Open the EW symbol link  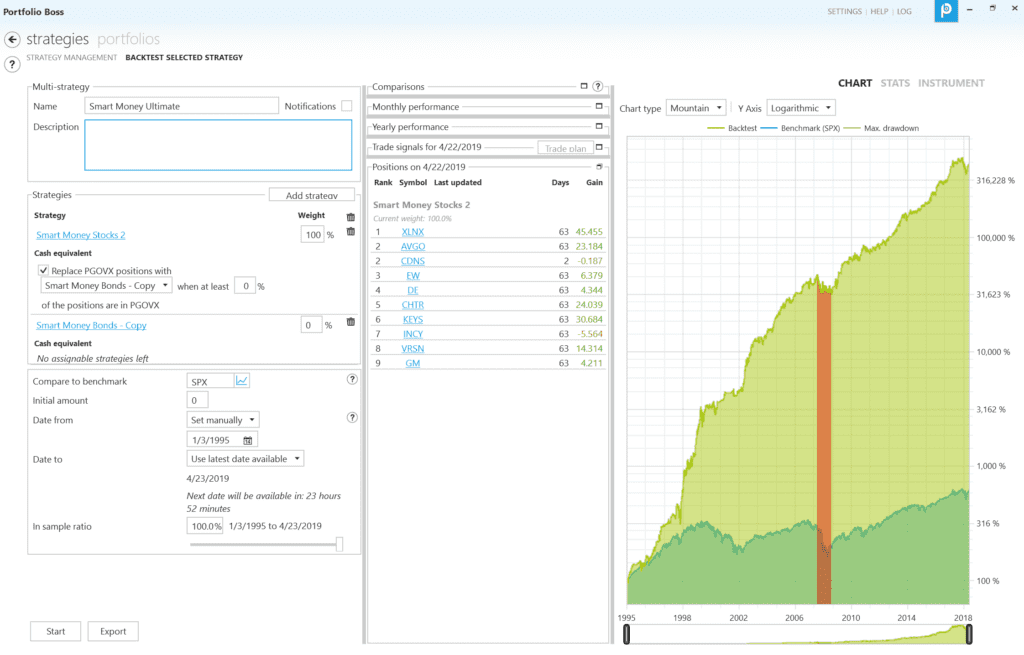[x=413, y=276]
